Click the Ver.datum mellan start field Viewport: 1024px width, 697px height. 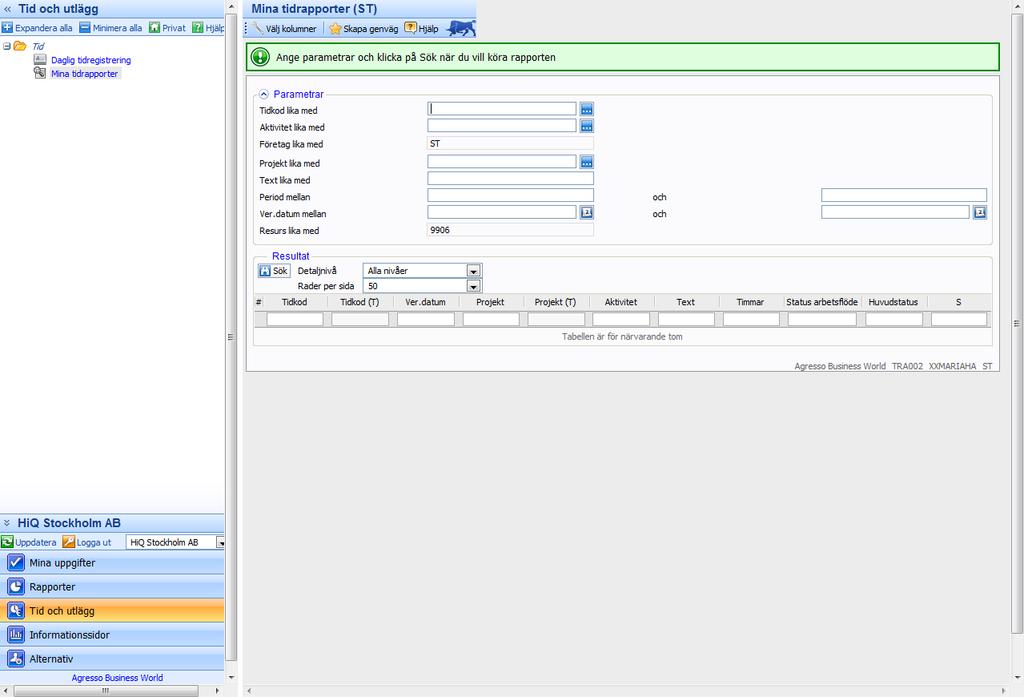tap(502, 212)
